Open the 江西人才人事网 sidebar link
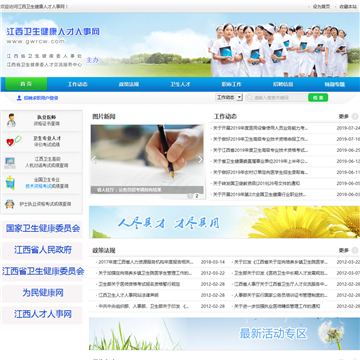360x360 pixels. coord(42,314)
